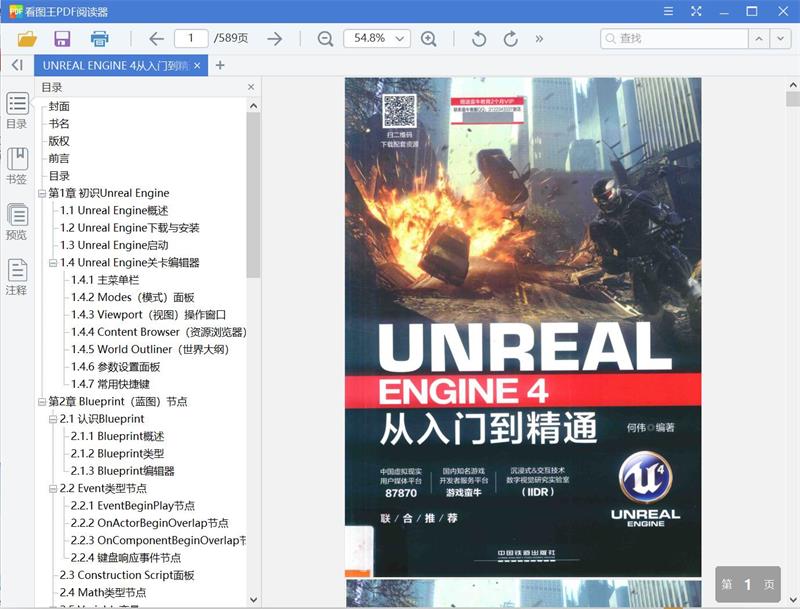Click outline scrollbar down arrow
The image size is (800, 609).
[x=254, y=600]
